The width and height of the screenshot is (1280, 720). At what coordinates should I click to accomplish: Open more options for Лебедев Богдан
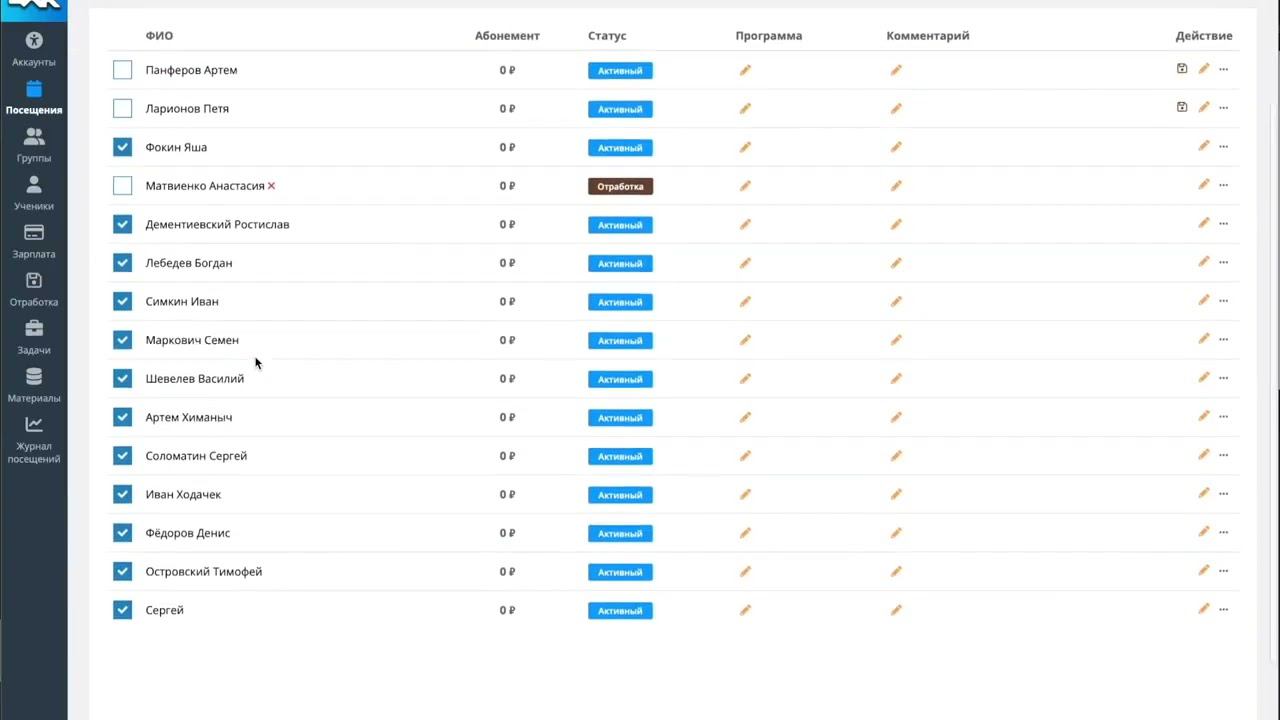[x=1223, y=263]
